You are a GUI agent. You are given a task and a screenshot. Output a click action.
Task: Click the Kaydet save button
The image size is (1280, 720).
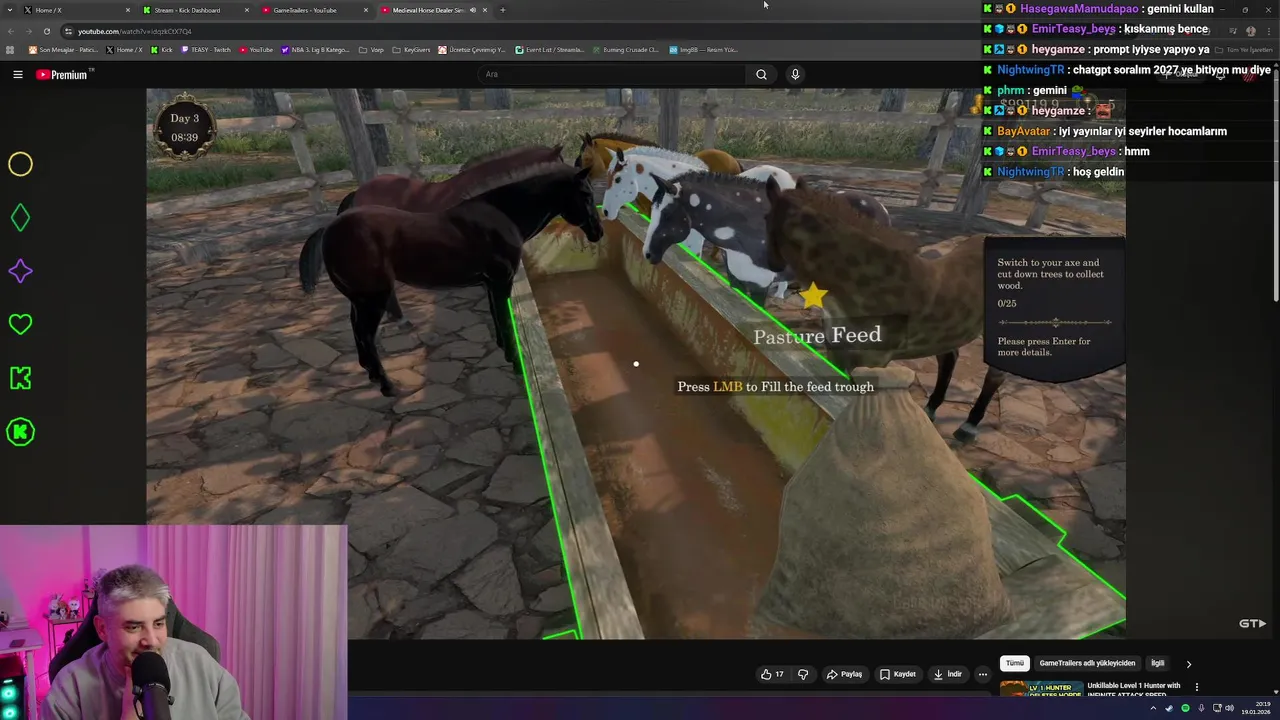pyautogui.click(x=897, y=674)
